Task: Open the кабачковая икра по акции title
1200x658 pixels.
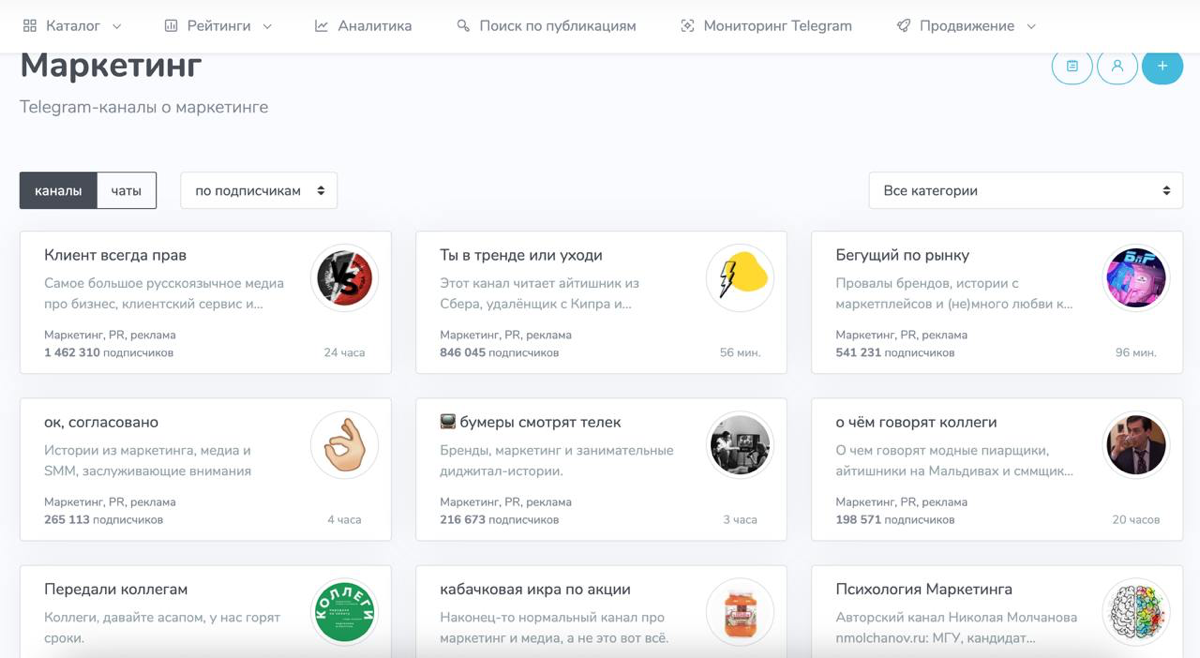Action: (535, 589)
